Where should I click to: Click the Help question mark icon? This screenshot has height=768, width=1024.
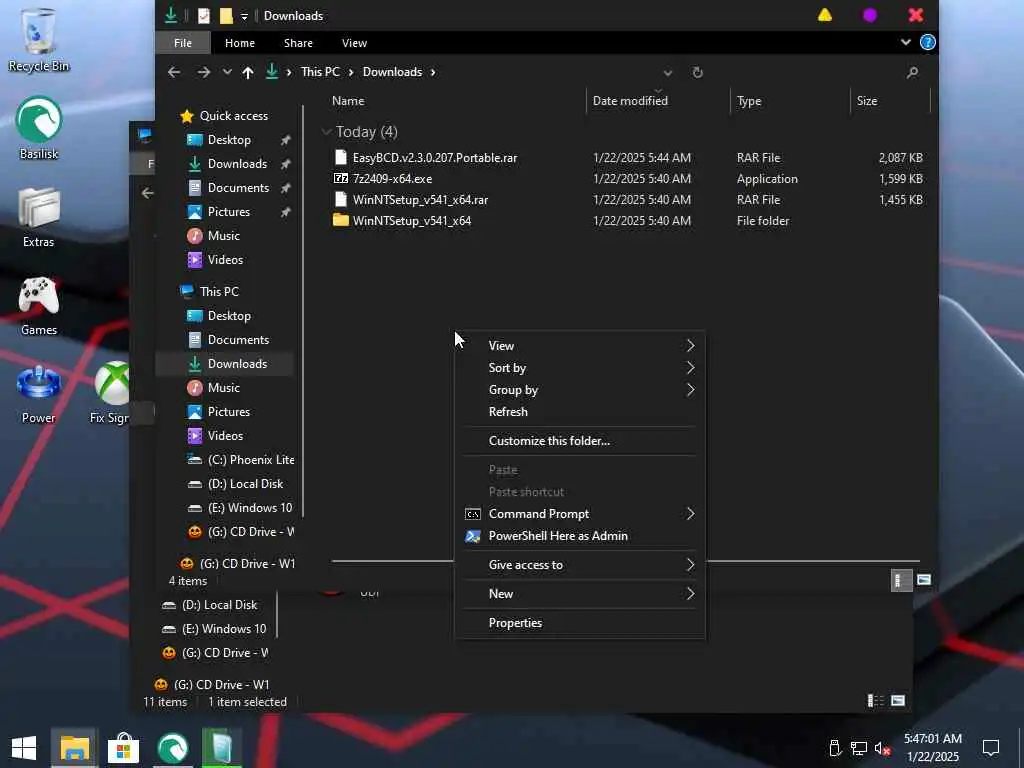point(927,42)
